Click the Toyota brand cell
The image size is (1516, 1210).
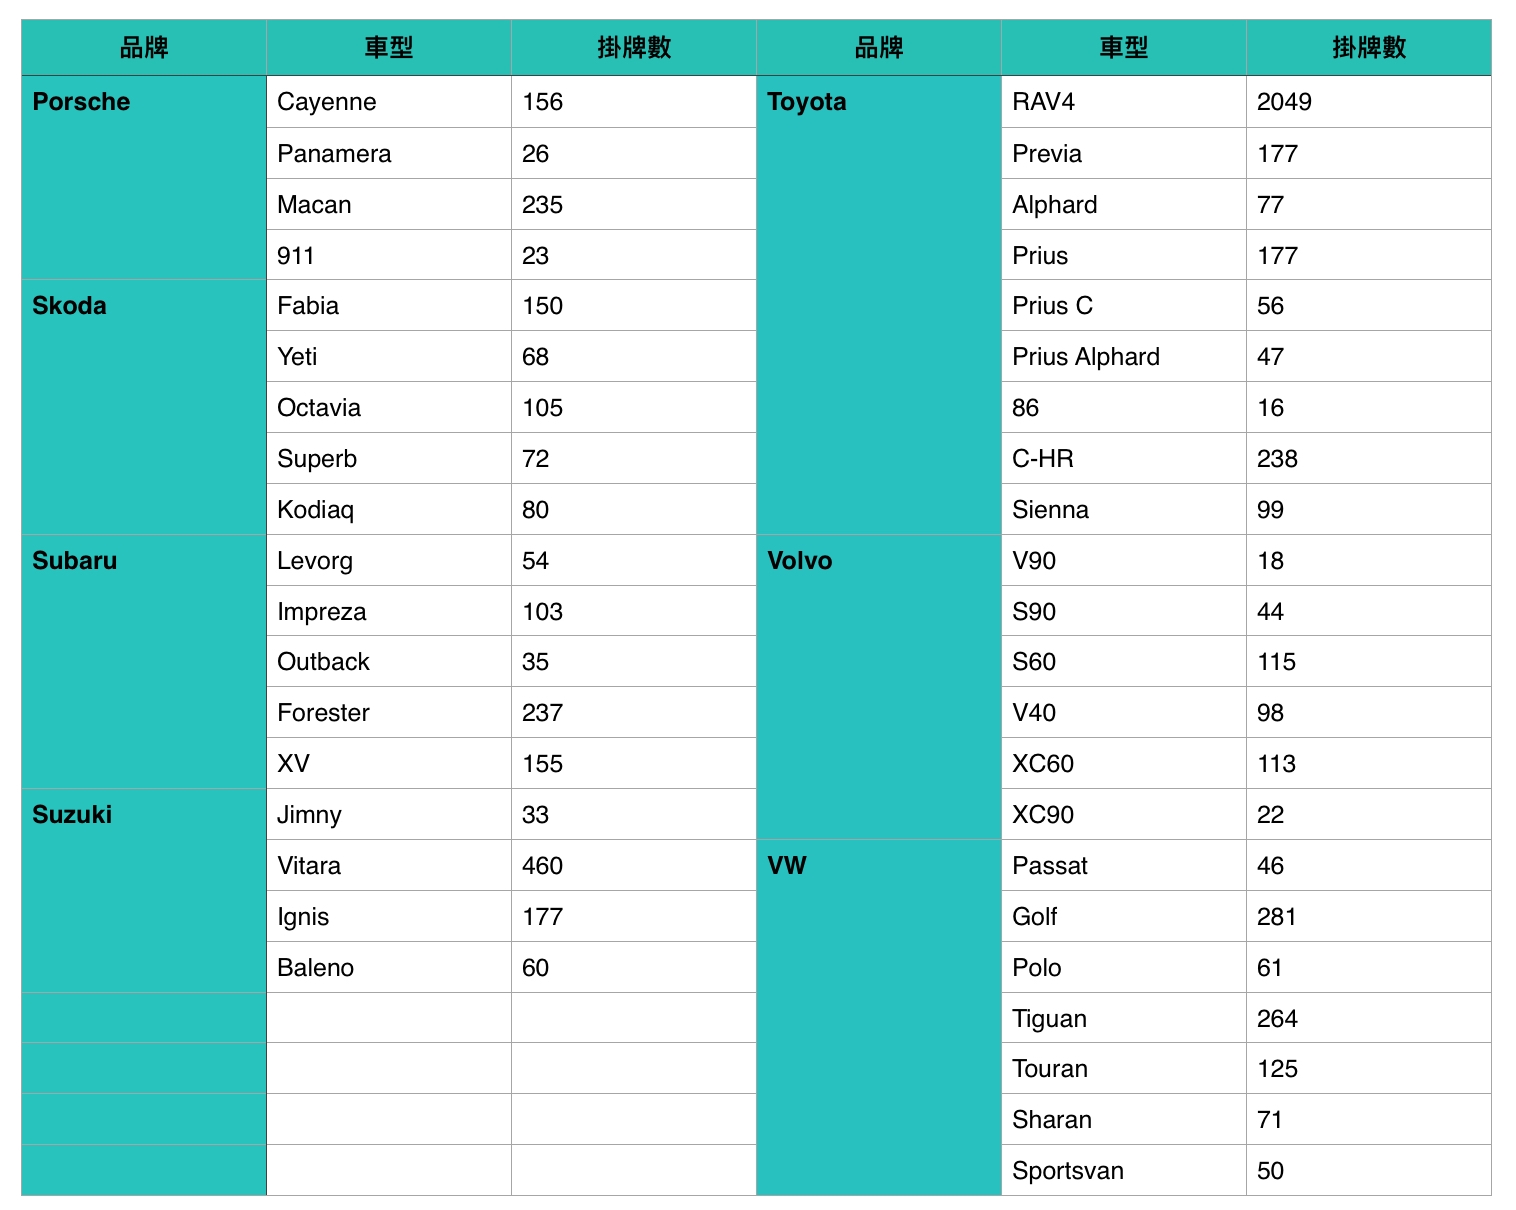(x=879, y=305)
